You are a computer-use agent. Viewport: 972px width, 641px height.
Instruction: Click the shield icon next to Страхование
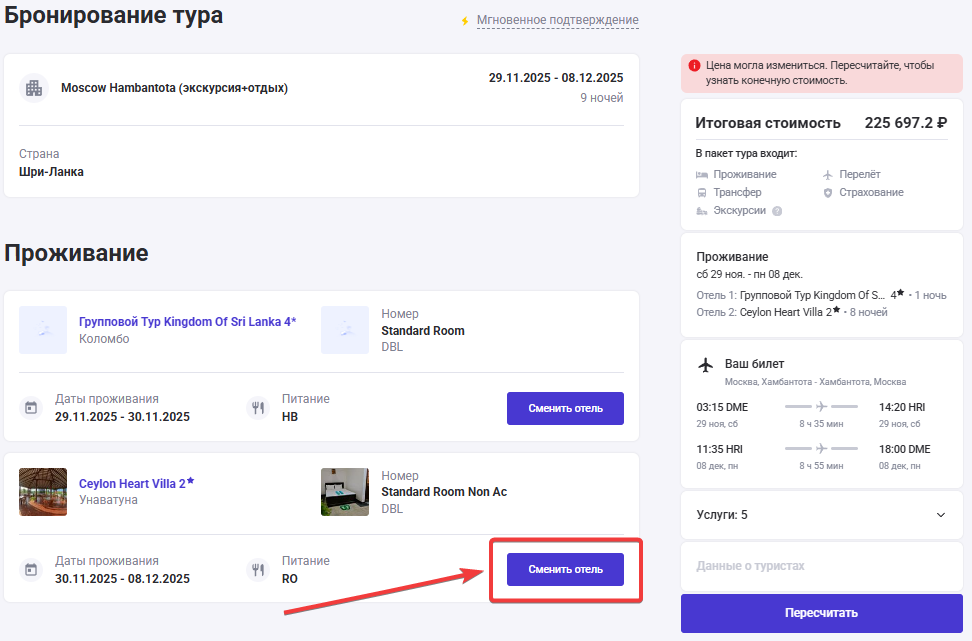tap(827, 192)
